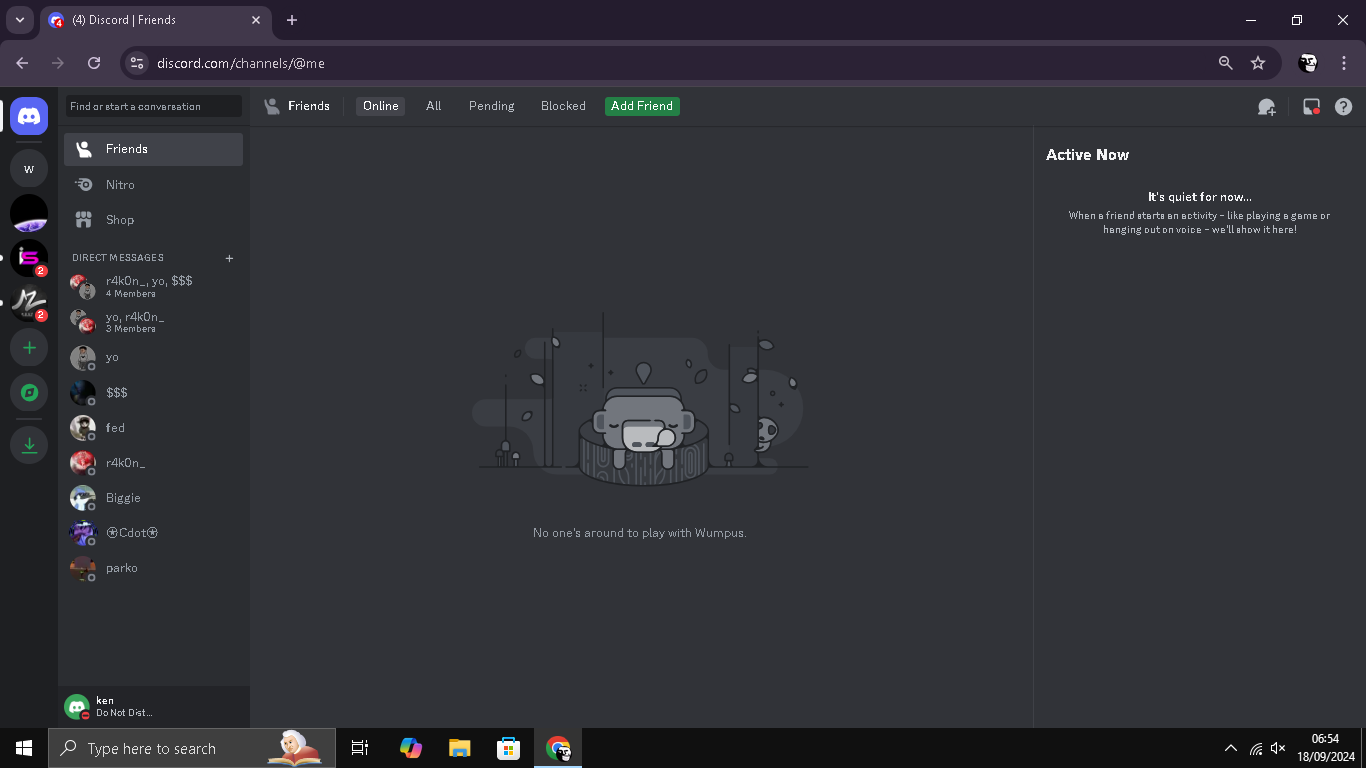1366x768 pixels.
Task: View site information icon in address bar
Action: 137,63
